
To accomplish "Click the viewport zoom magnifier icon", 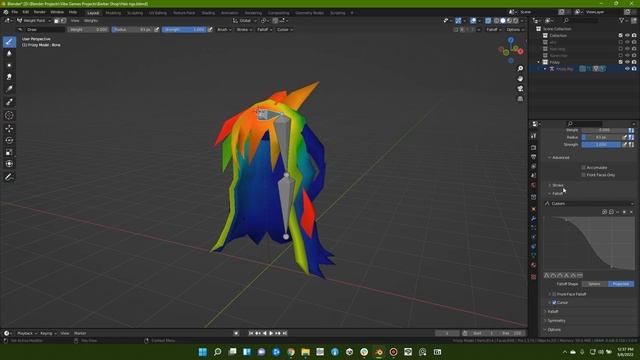I will (520, 69).
